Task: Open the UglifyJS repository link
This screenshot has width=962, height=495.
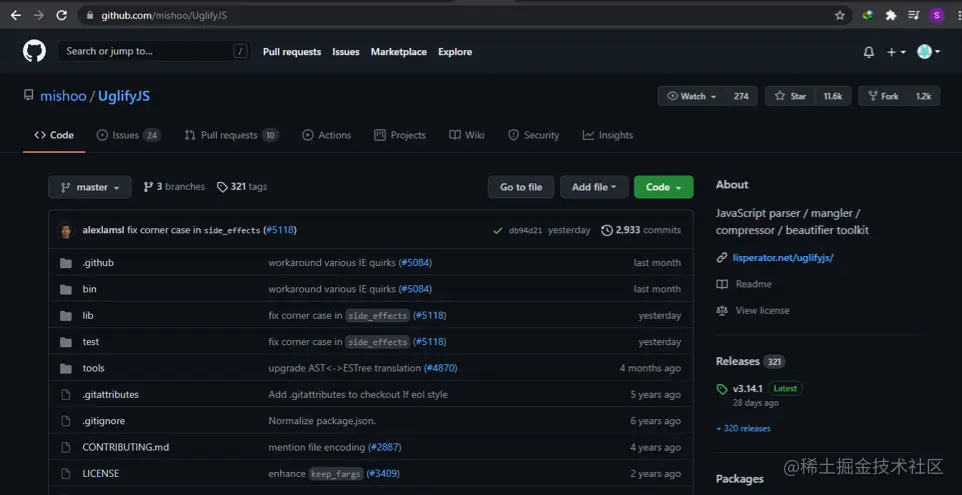Action: [124, 96]
